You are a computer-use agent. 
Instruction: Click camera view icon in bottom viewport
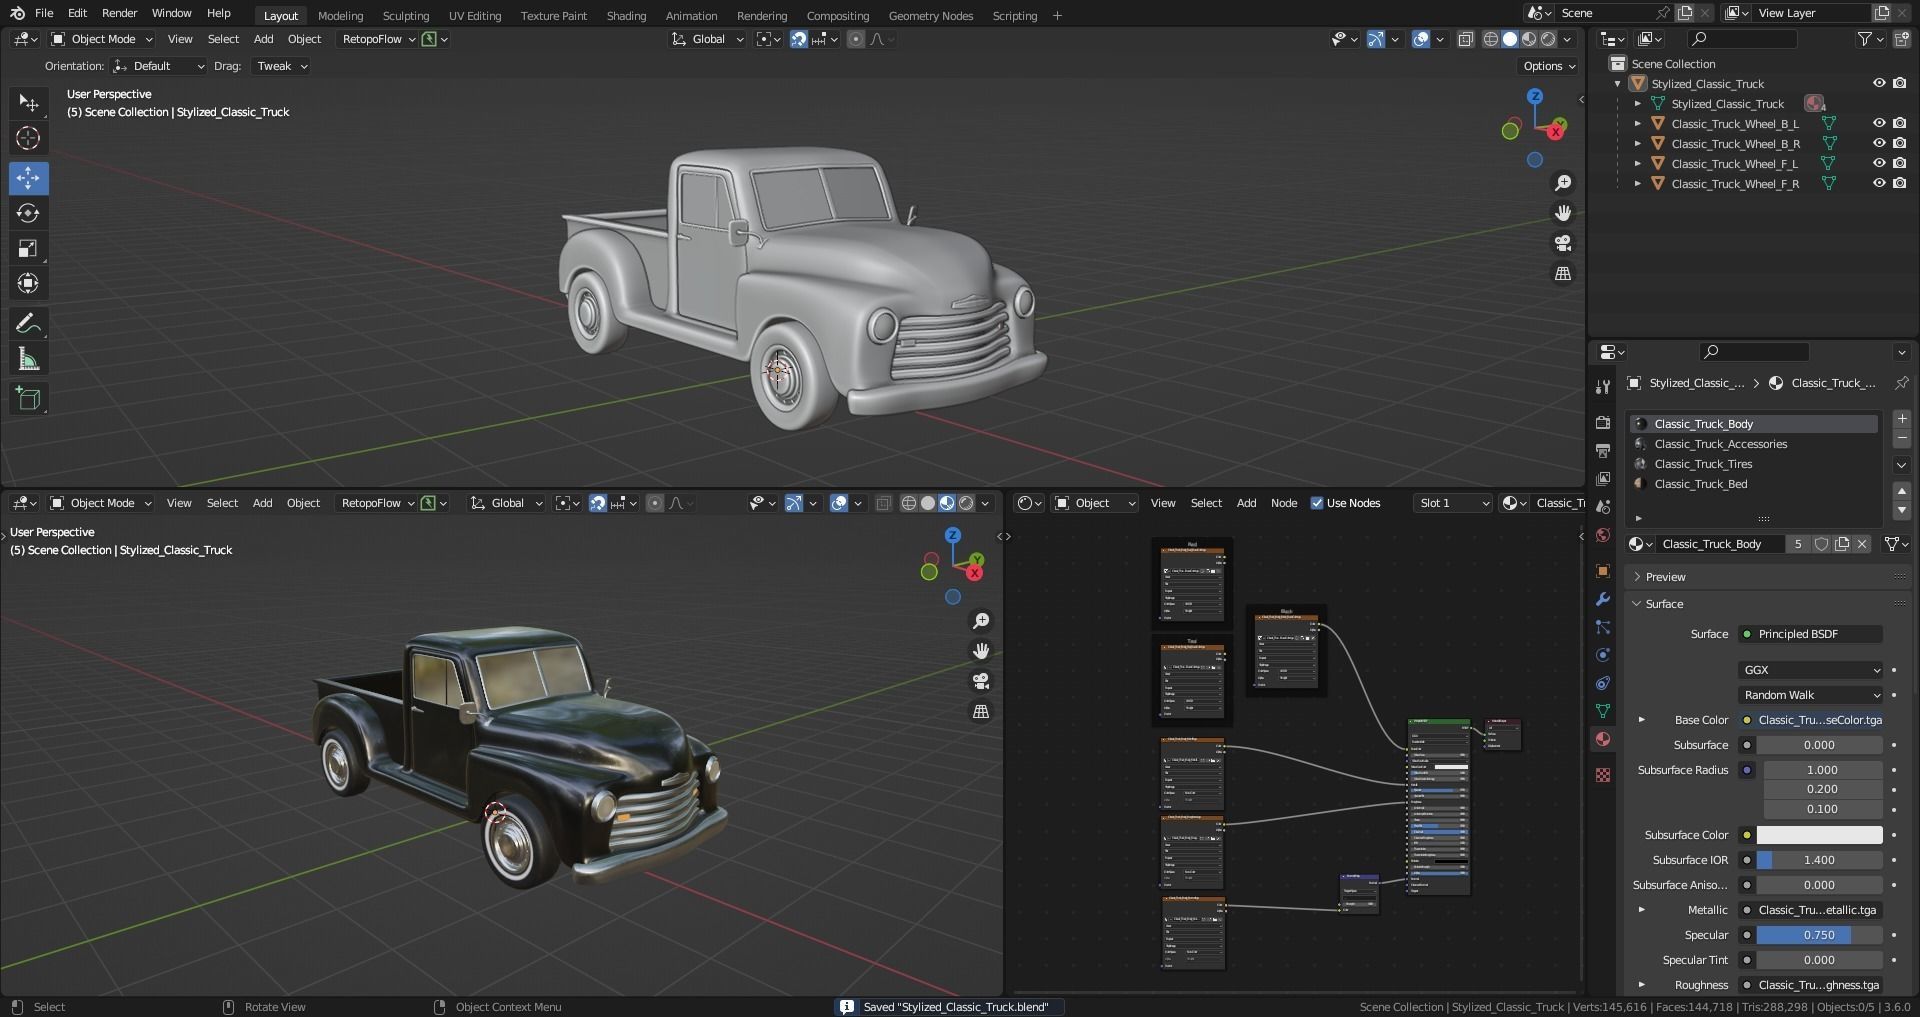pos(981,681)
